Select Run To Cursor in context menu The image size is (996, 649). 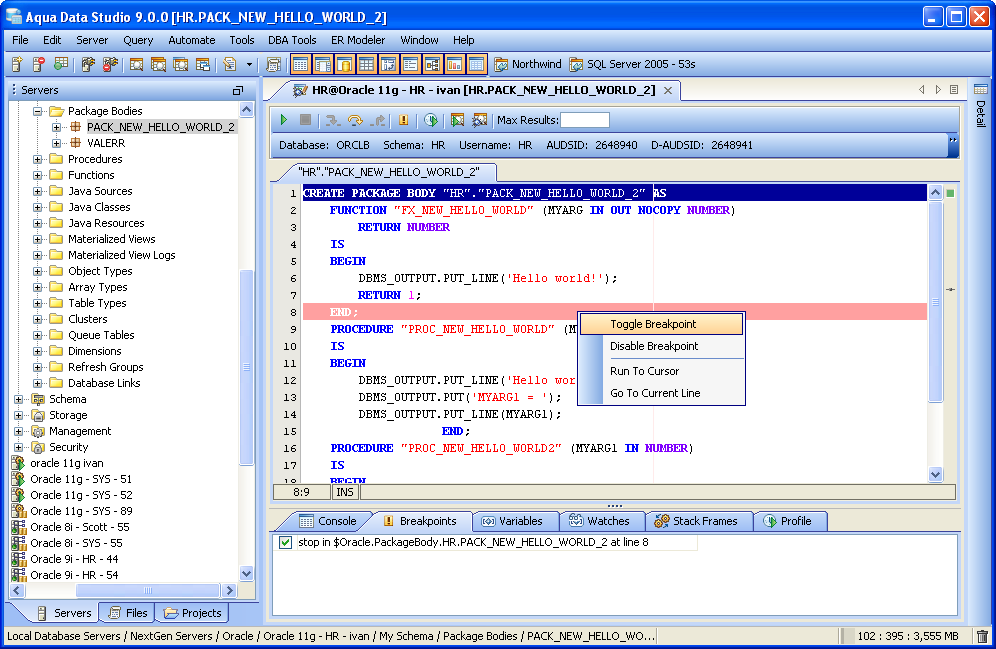[644, 371]
